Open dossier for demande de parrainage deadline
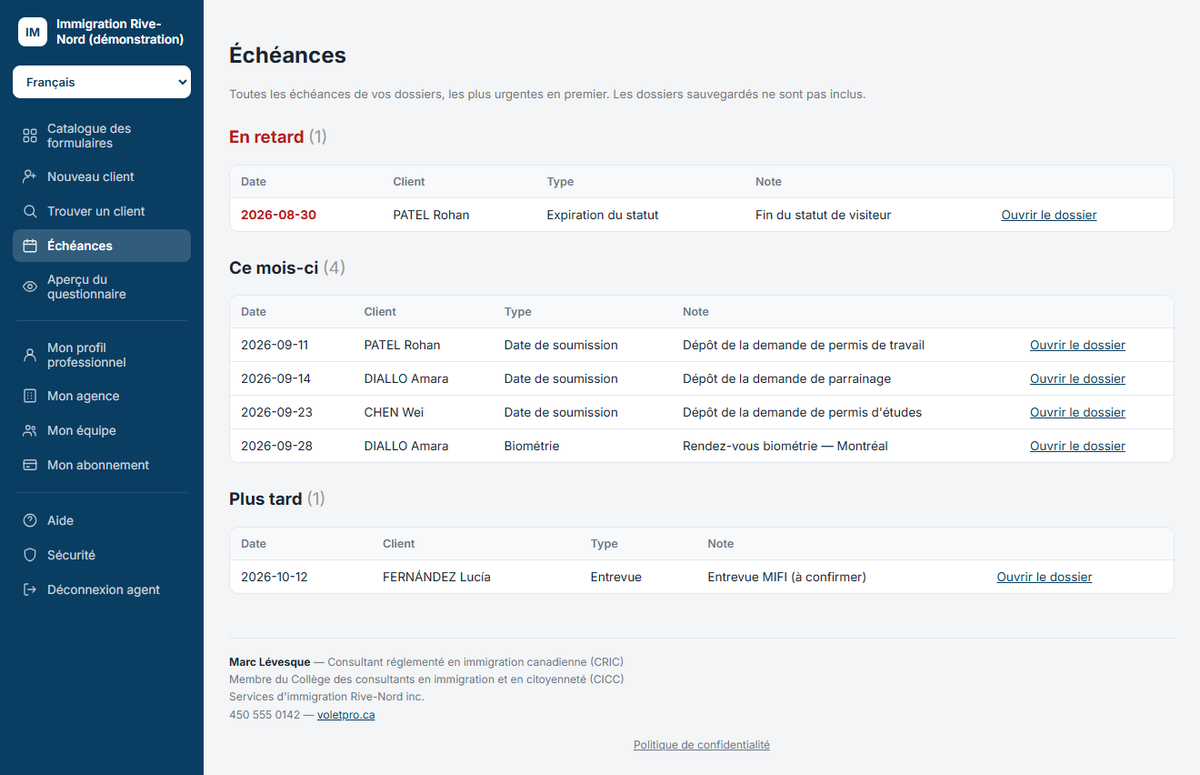Screen dimensions: 1200x775 pyautogui.click(x=1078, y=379)
